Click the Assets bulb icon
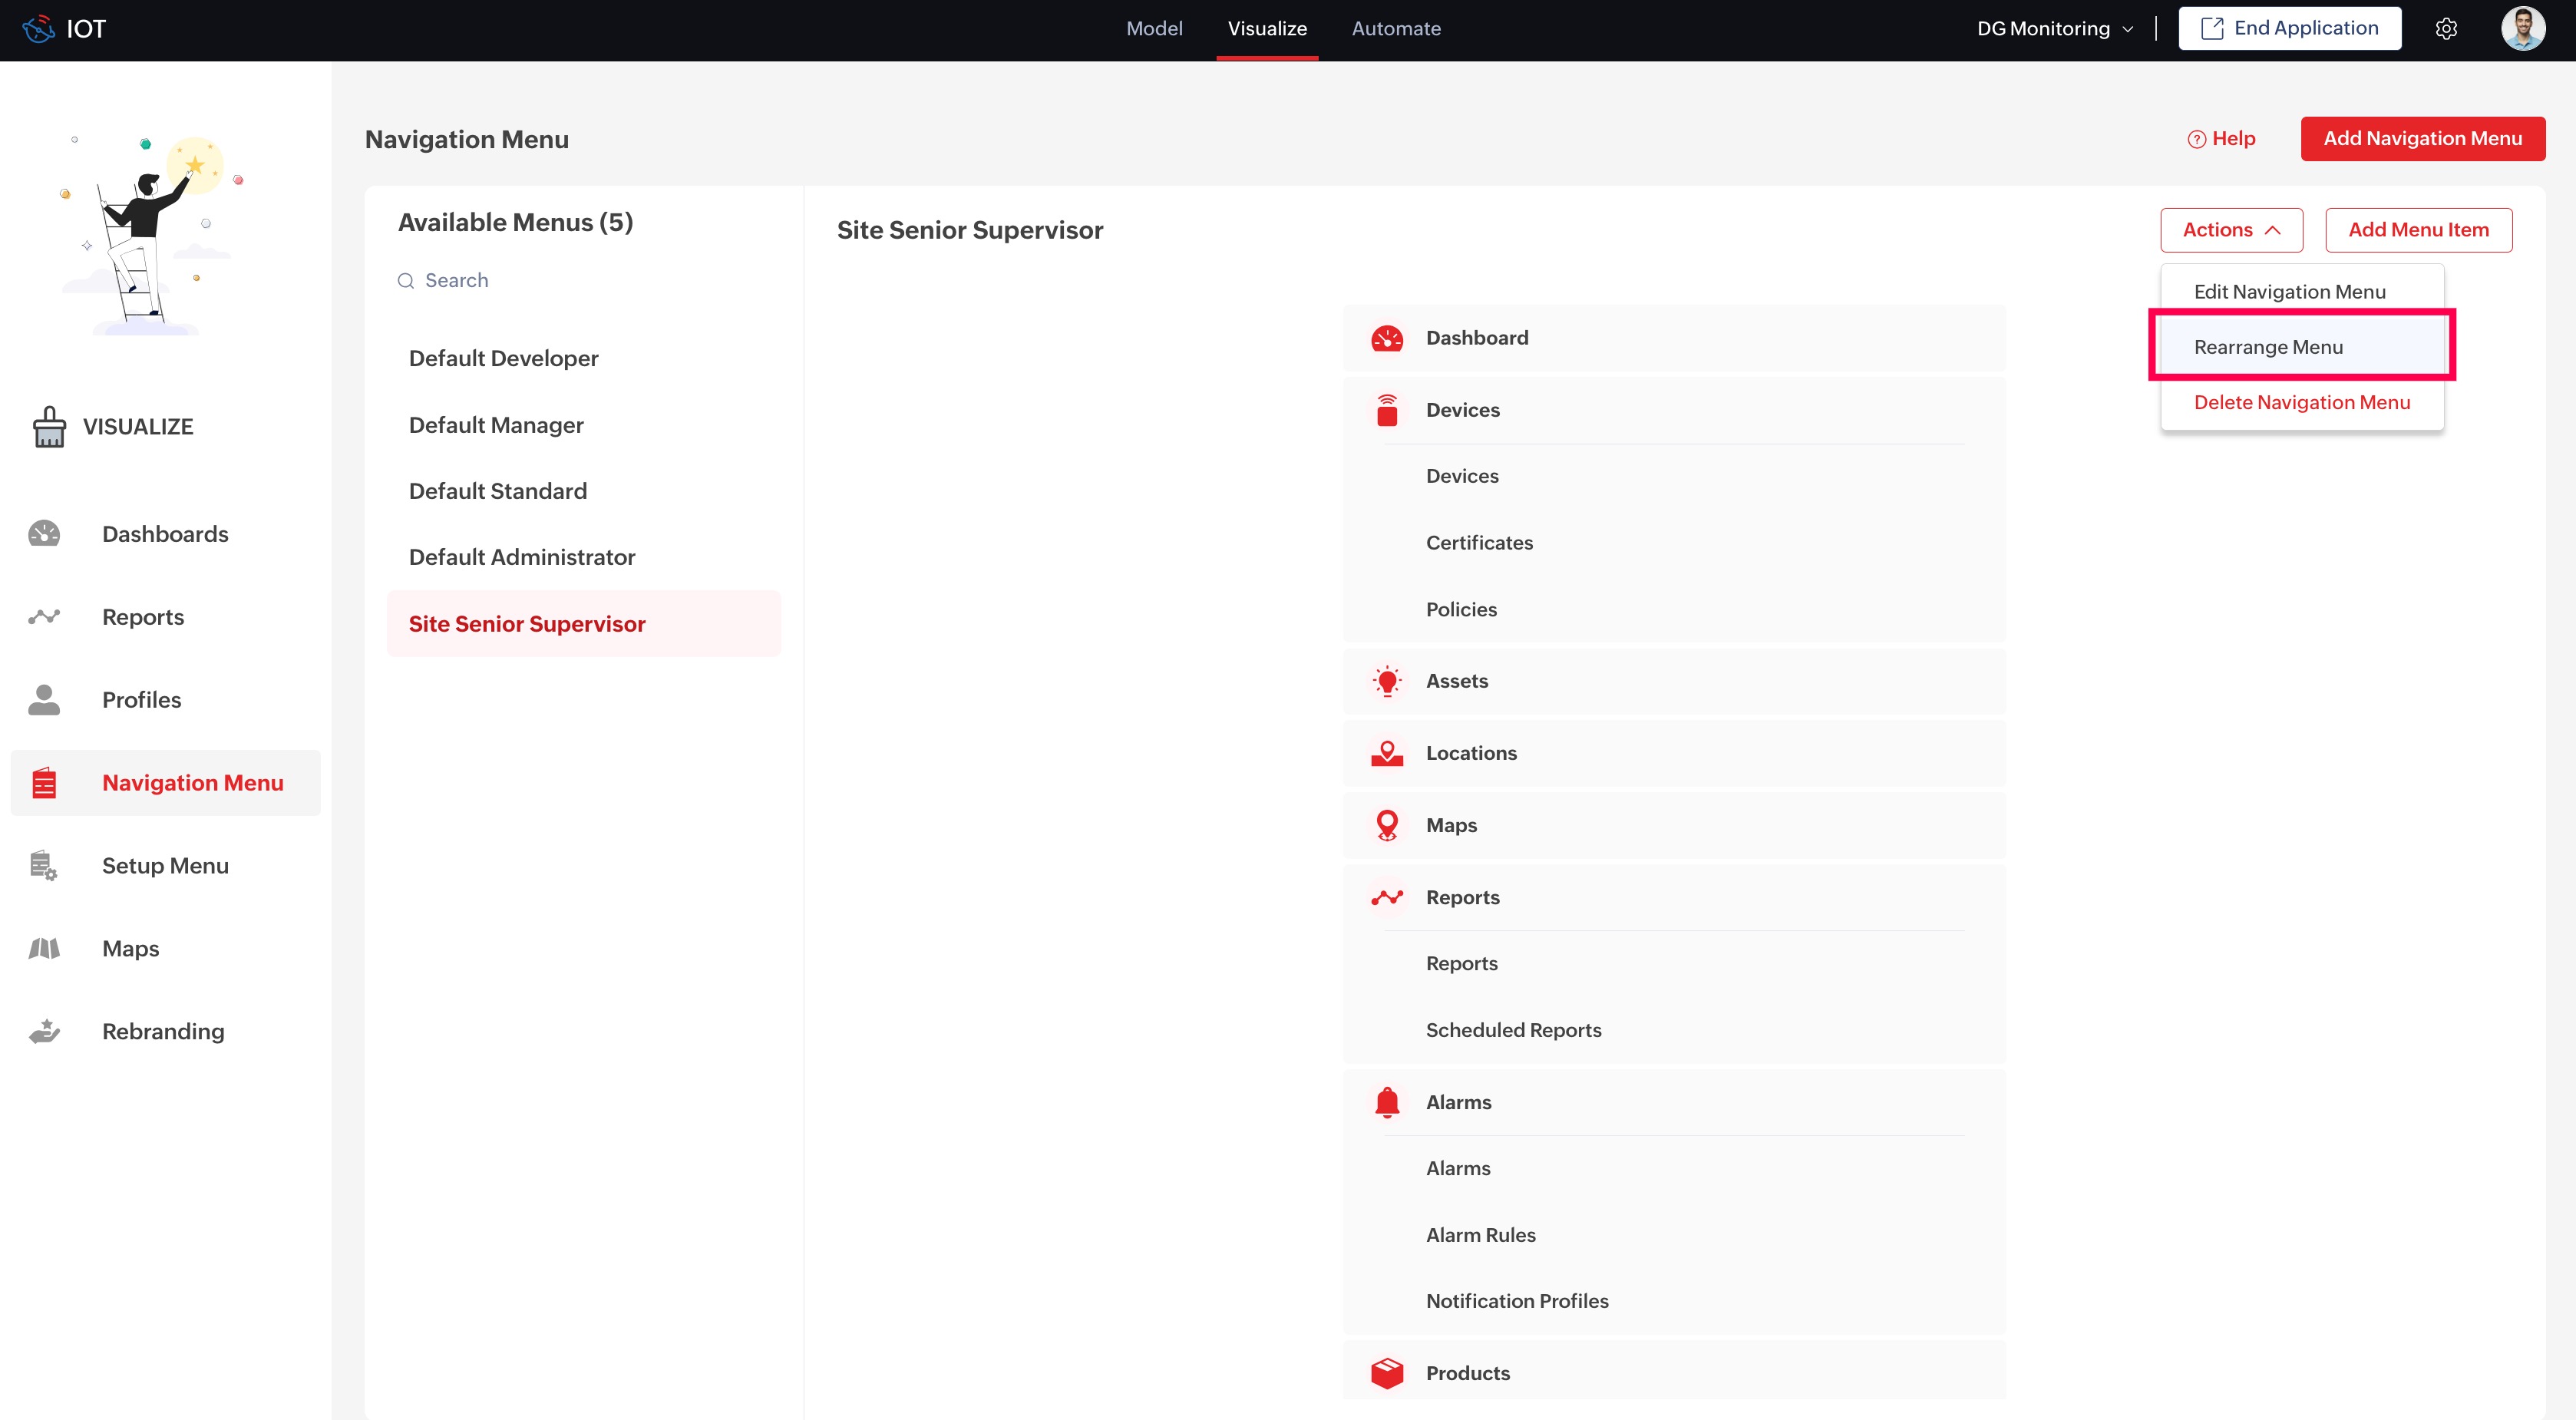2576x1420 pixels. (1387, 681)
